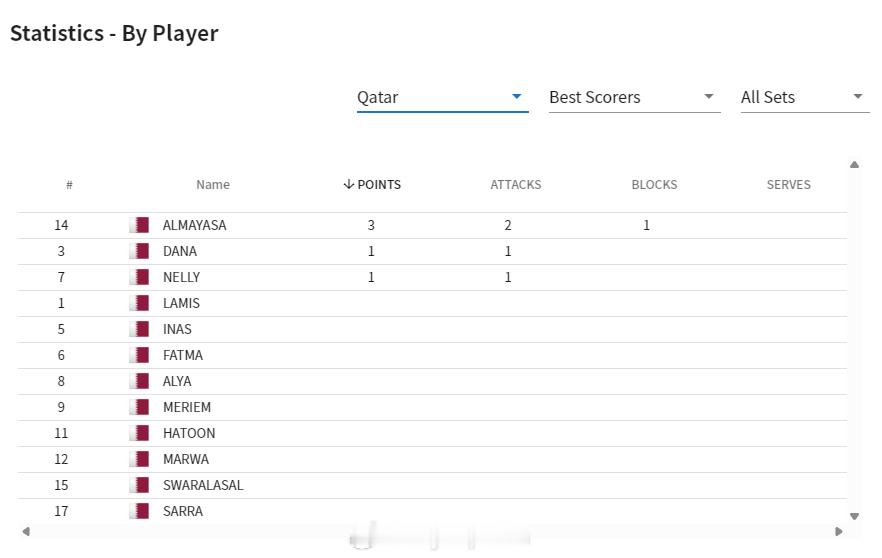Image resolution: width=882 pixels, height=558 pixels.
Task: Open the Qatar team dropdown
Action: pos(442,97)
